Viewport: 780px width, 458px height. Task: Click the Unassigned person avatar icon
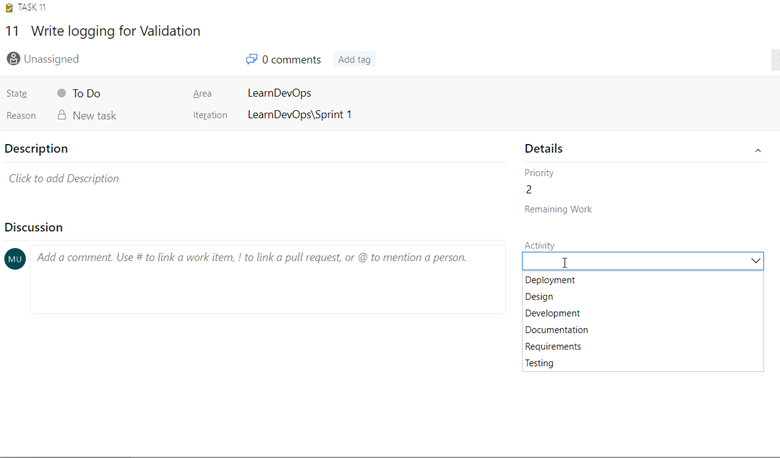[13, 59]
